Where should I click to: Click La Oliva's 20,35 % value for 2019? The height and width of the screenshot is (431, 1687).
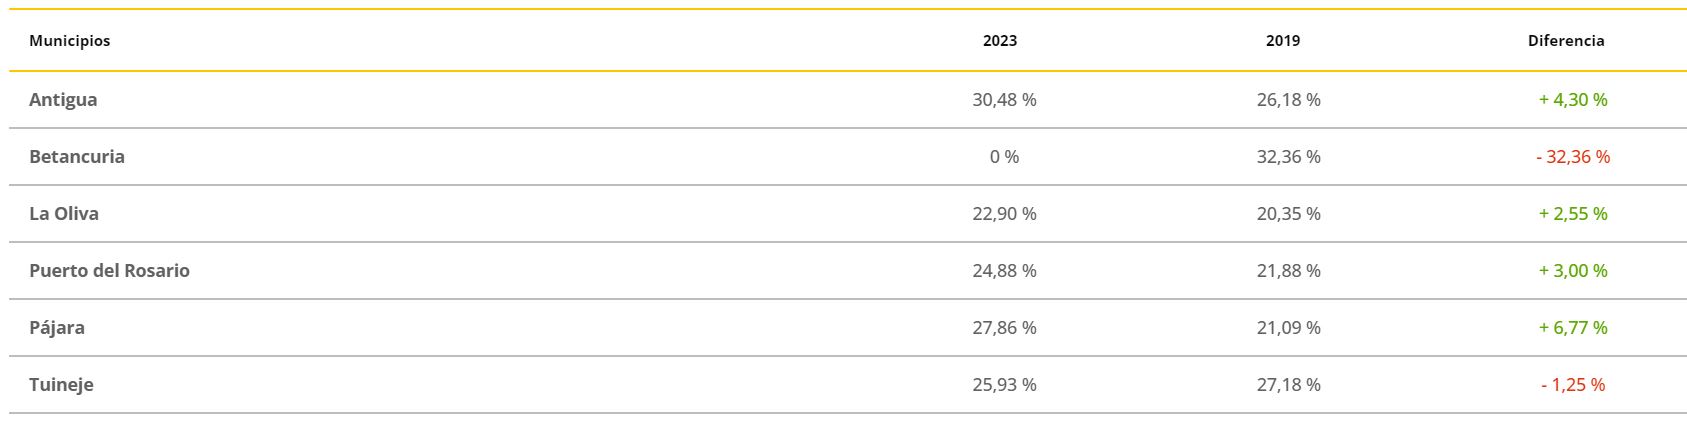(x=1288, y=214)
